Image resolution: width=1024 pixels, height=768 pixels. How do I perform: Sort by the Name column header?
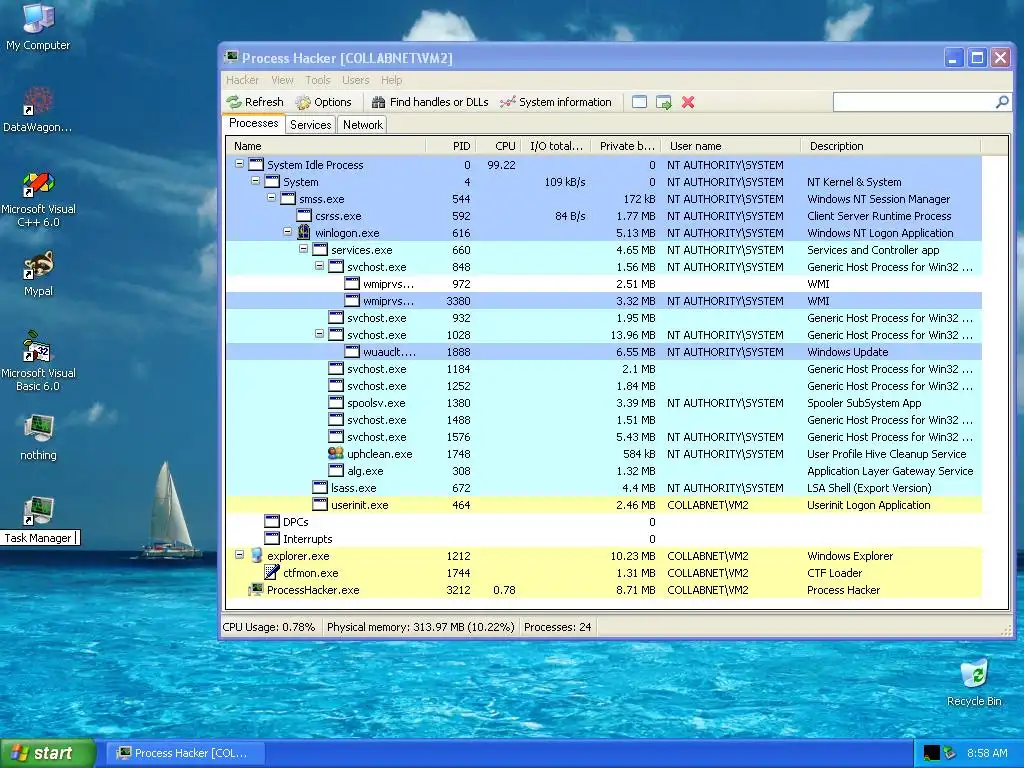(x=326, y=146)
